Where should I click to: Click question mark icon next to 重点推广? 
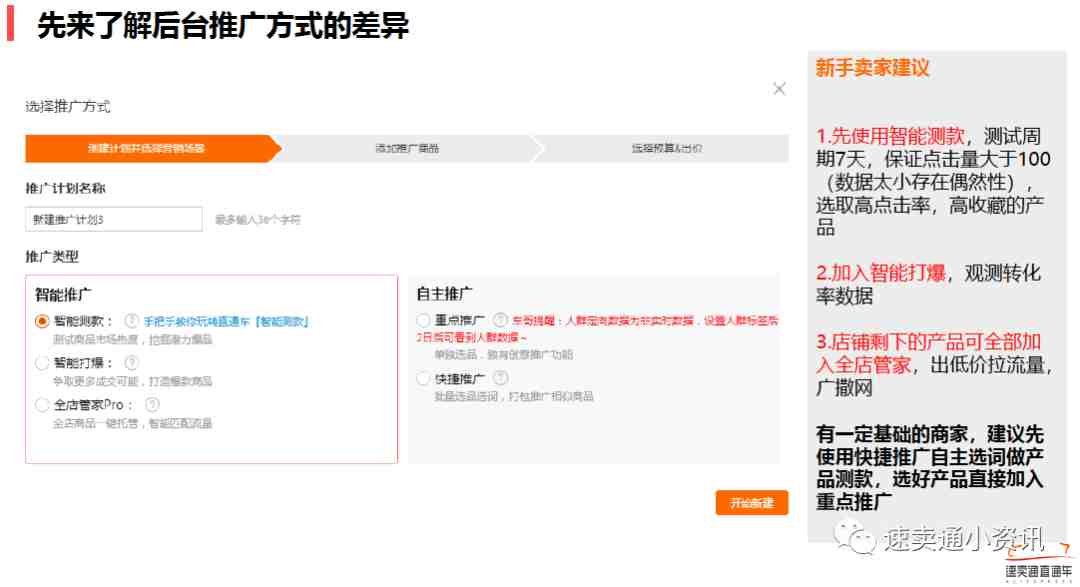click(500, 320)
